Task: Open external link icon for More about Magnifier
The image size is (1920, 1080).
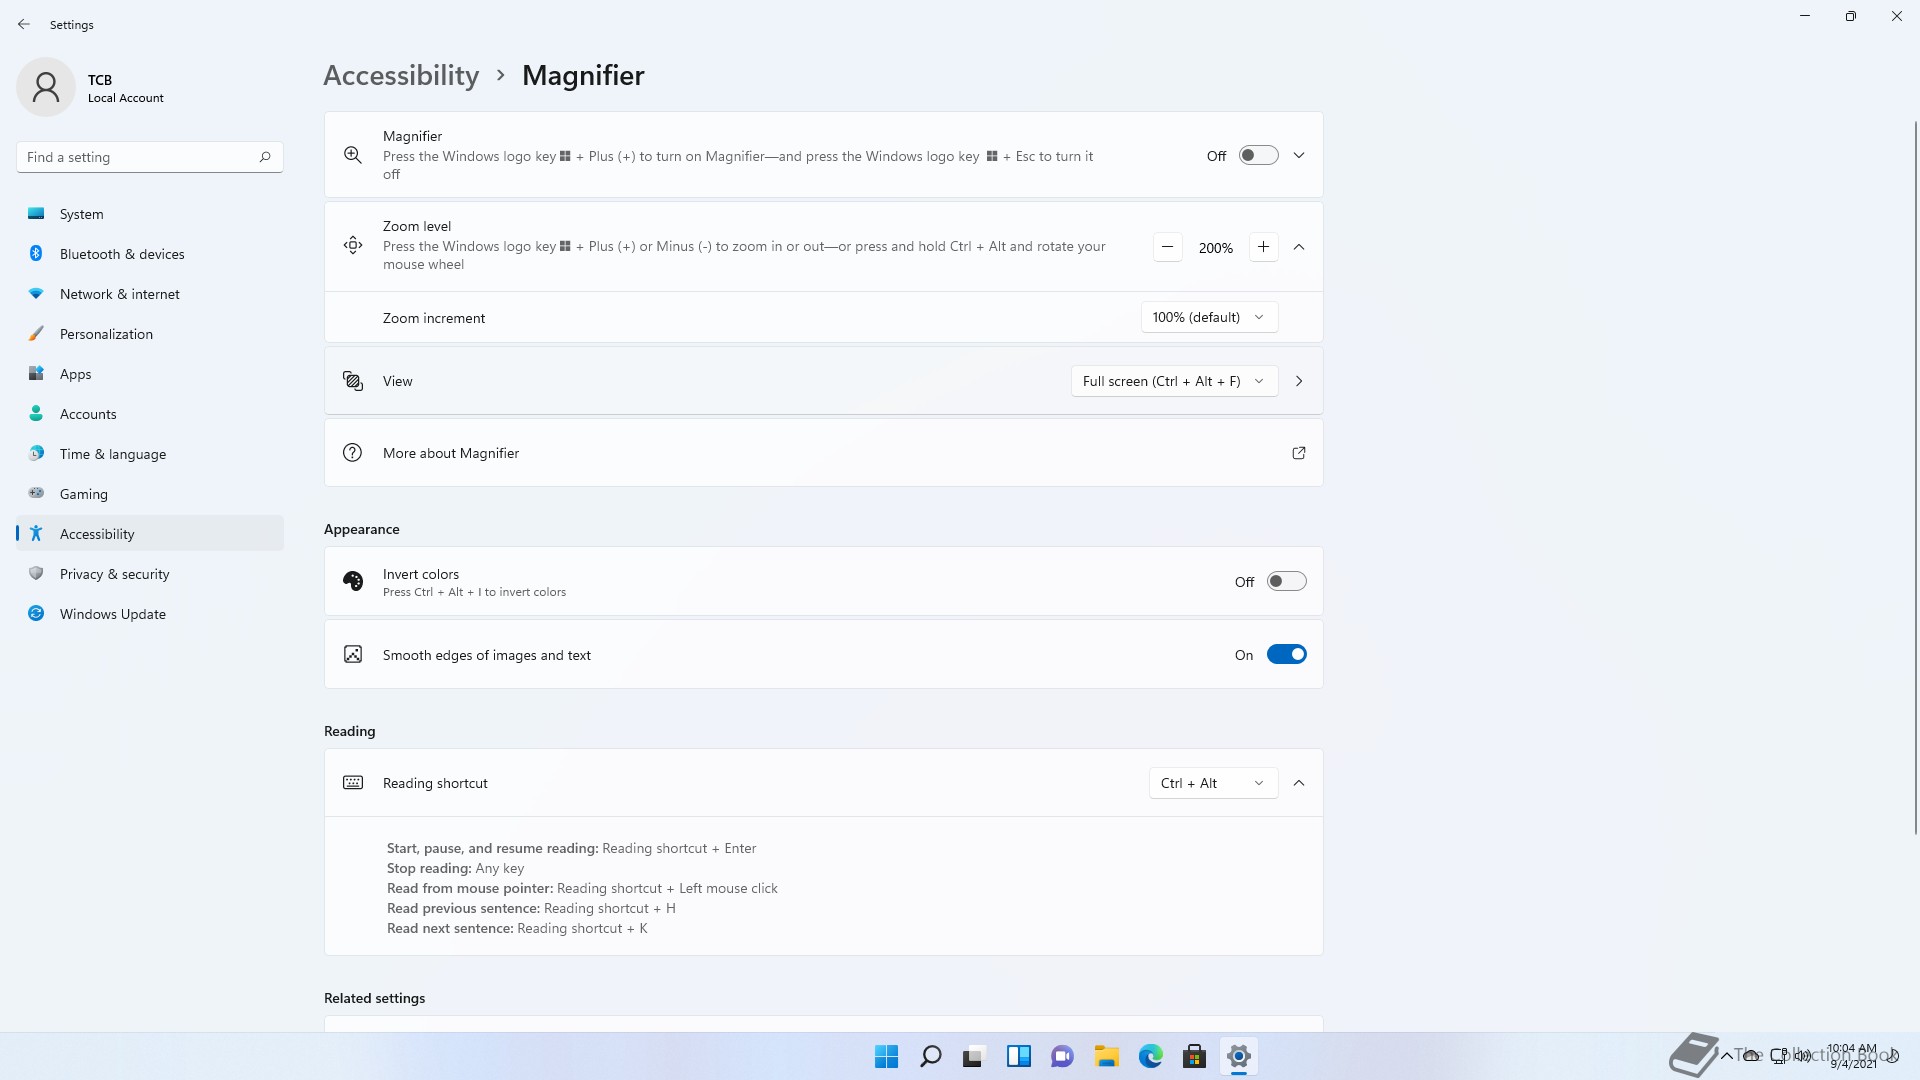Action: tap(1298, 453)
